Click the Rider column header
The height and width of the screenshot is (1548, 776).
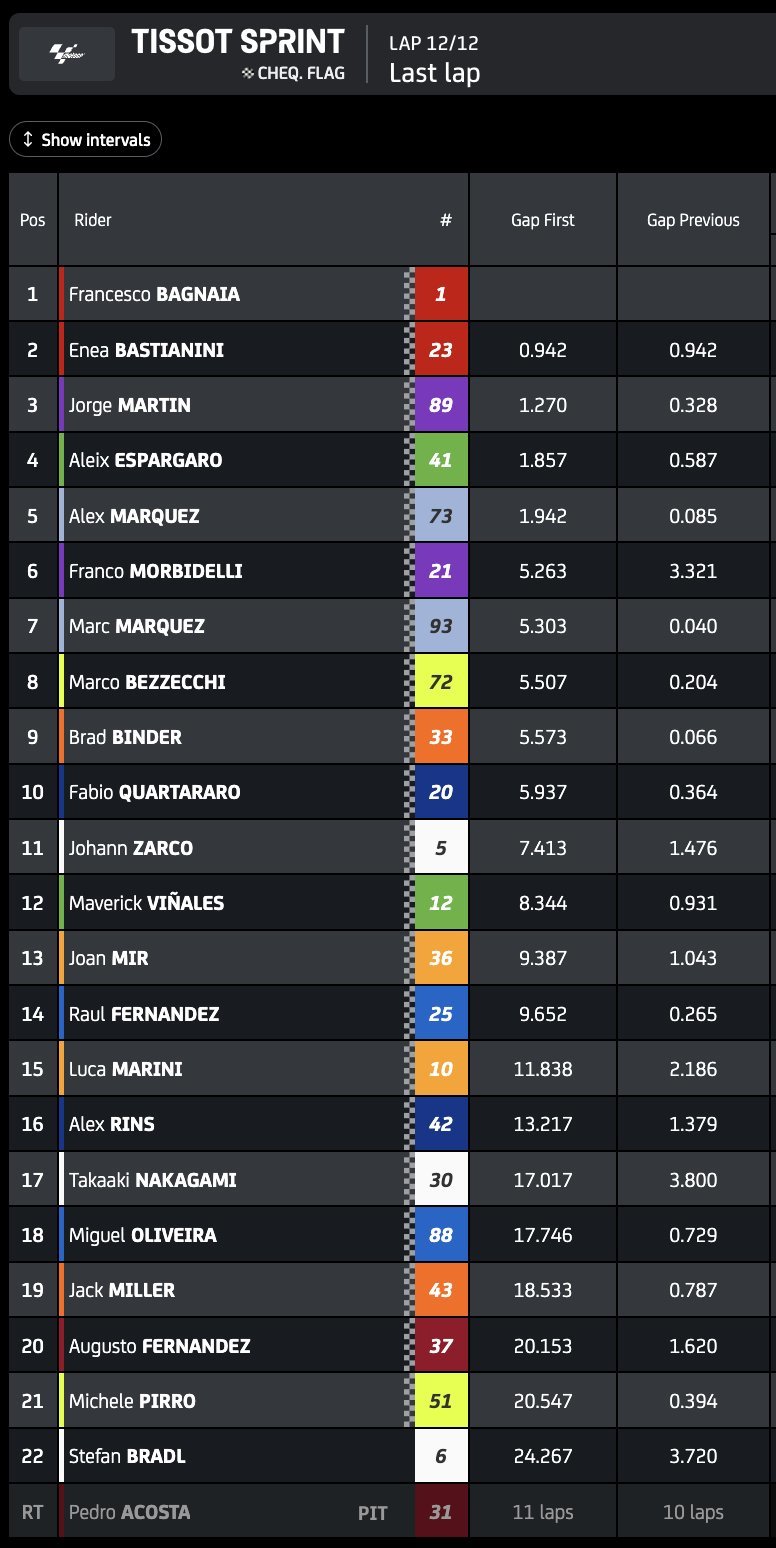click(93, 220)
